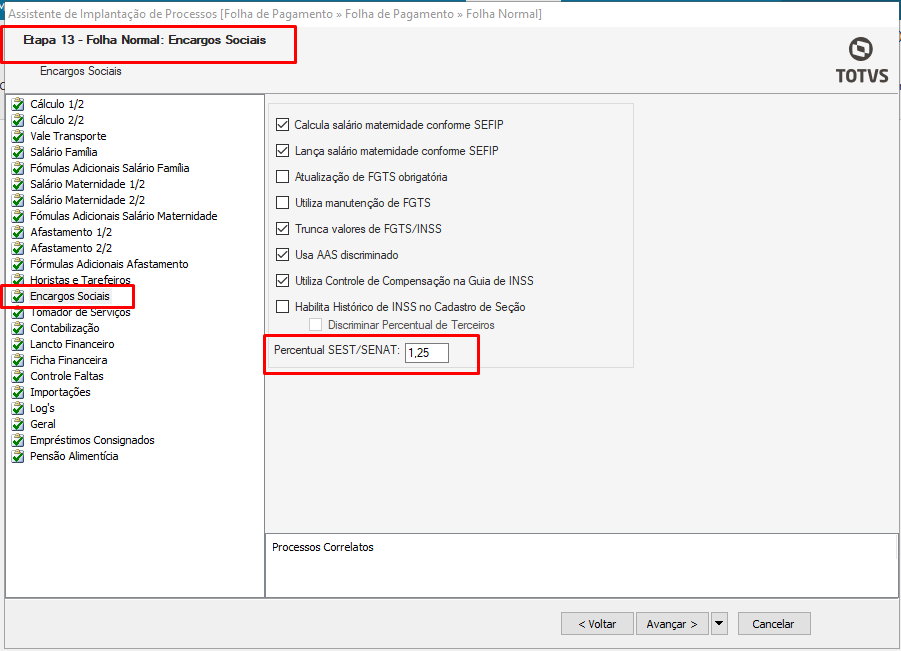Click the Processos Correlatos panel label
The image size is (901, 651).
(x=322, y=547)
